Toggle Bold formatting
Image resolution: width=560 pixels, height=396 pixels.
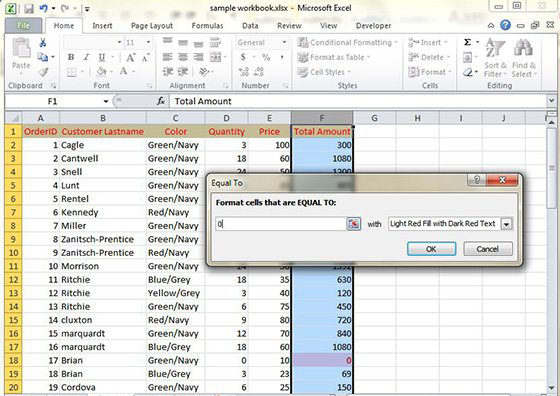pyautogui.click(x=71, y=57)
